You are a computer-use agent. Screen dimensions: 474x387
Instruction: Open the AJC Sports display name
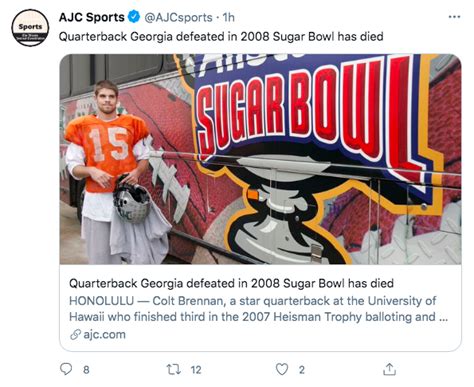click(x=92, y=17)
